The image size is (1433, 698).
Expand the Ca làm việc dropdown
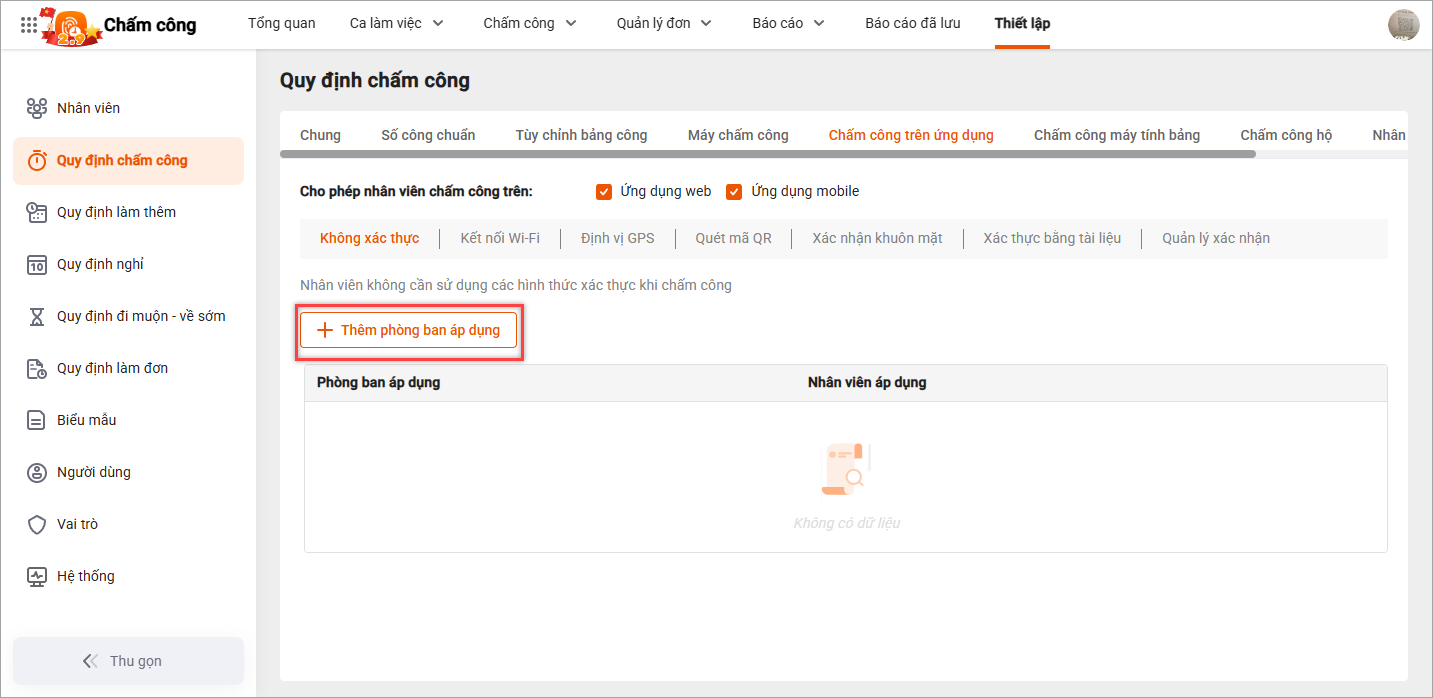(438, 23)
